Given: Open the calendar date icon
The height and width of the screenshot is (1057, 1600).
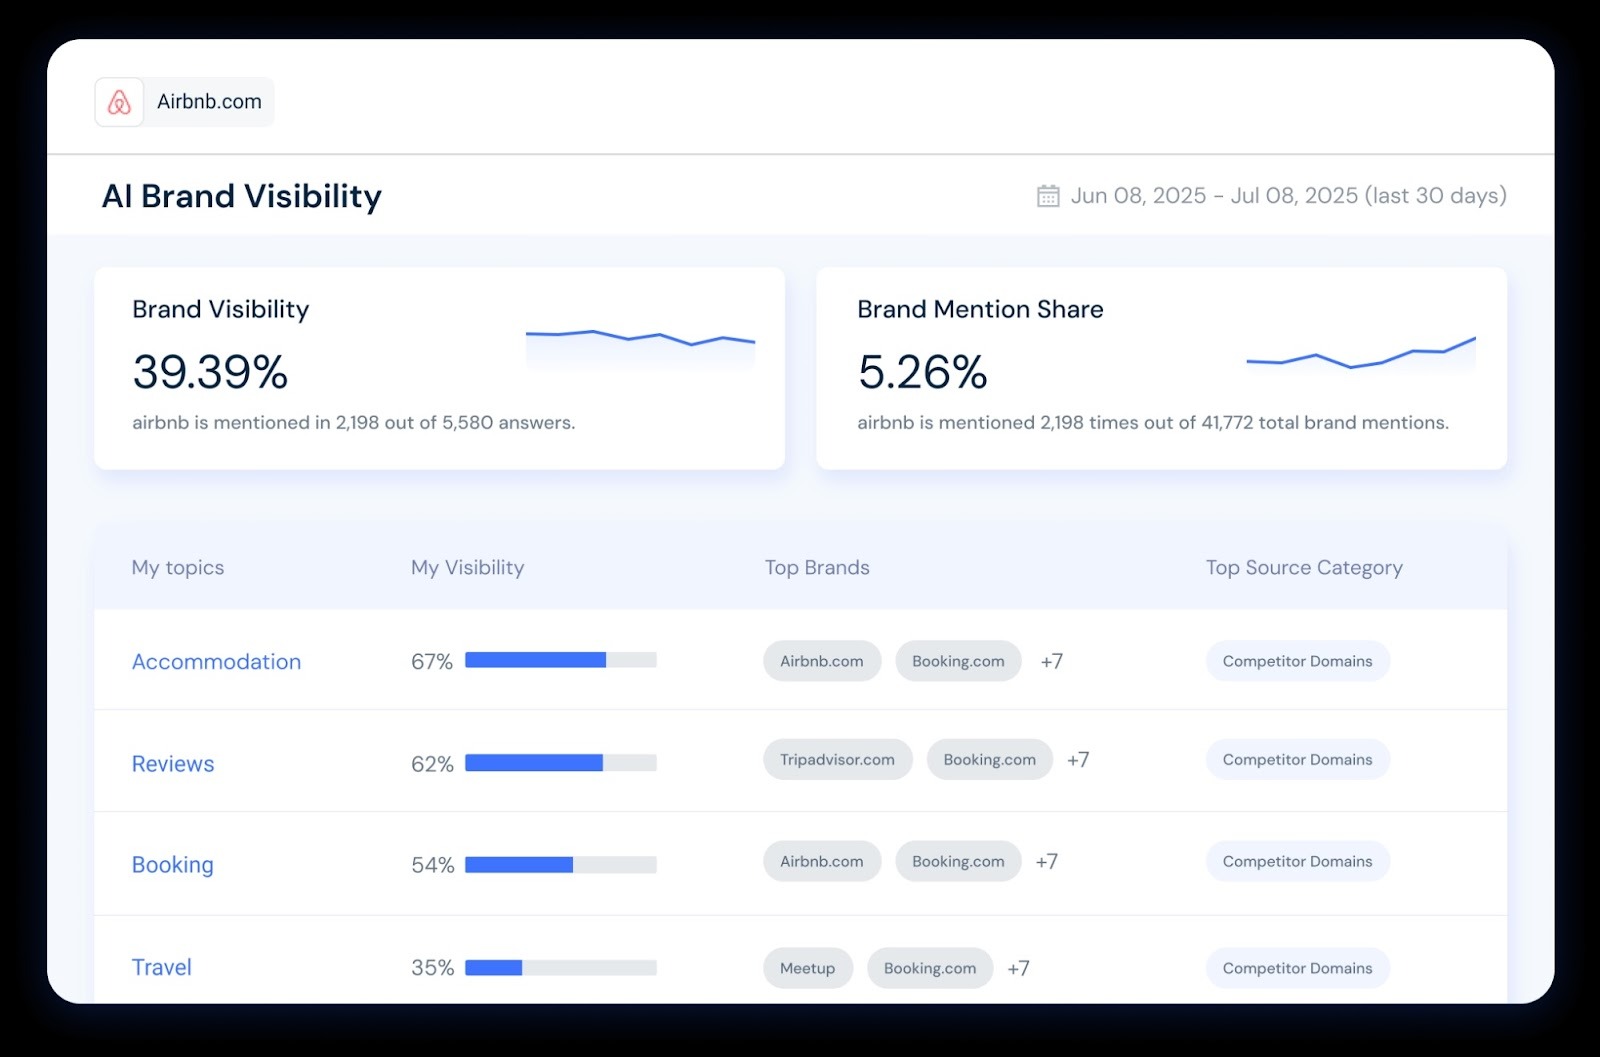Looking at the screenshot, I should tap(1046, 196).
